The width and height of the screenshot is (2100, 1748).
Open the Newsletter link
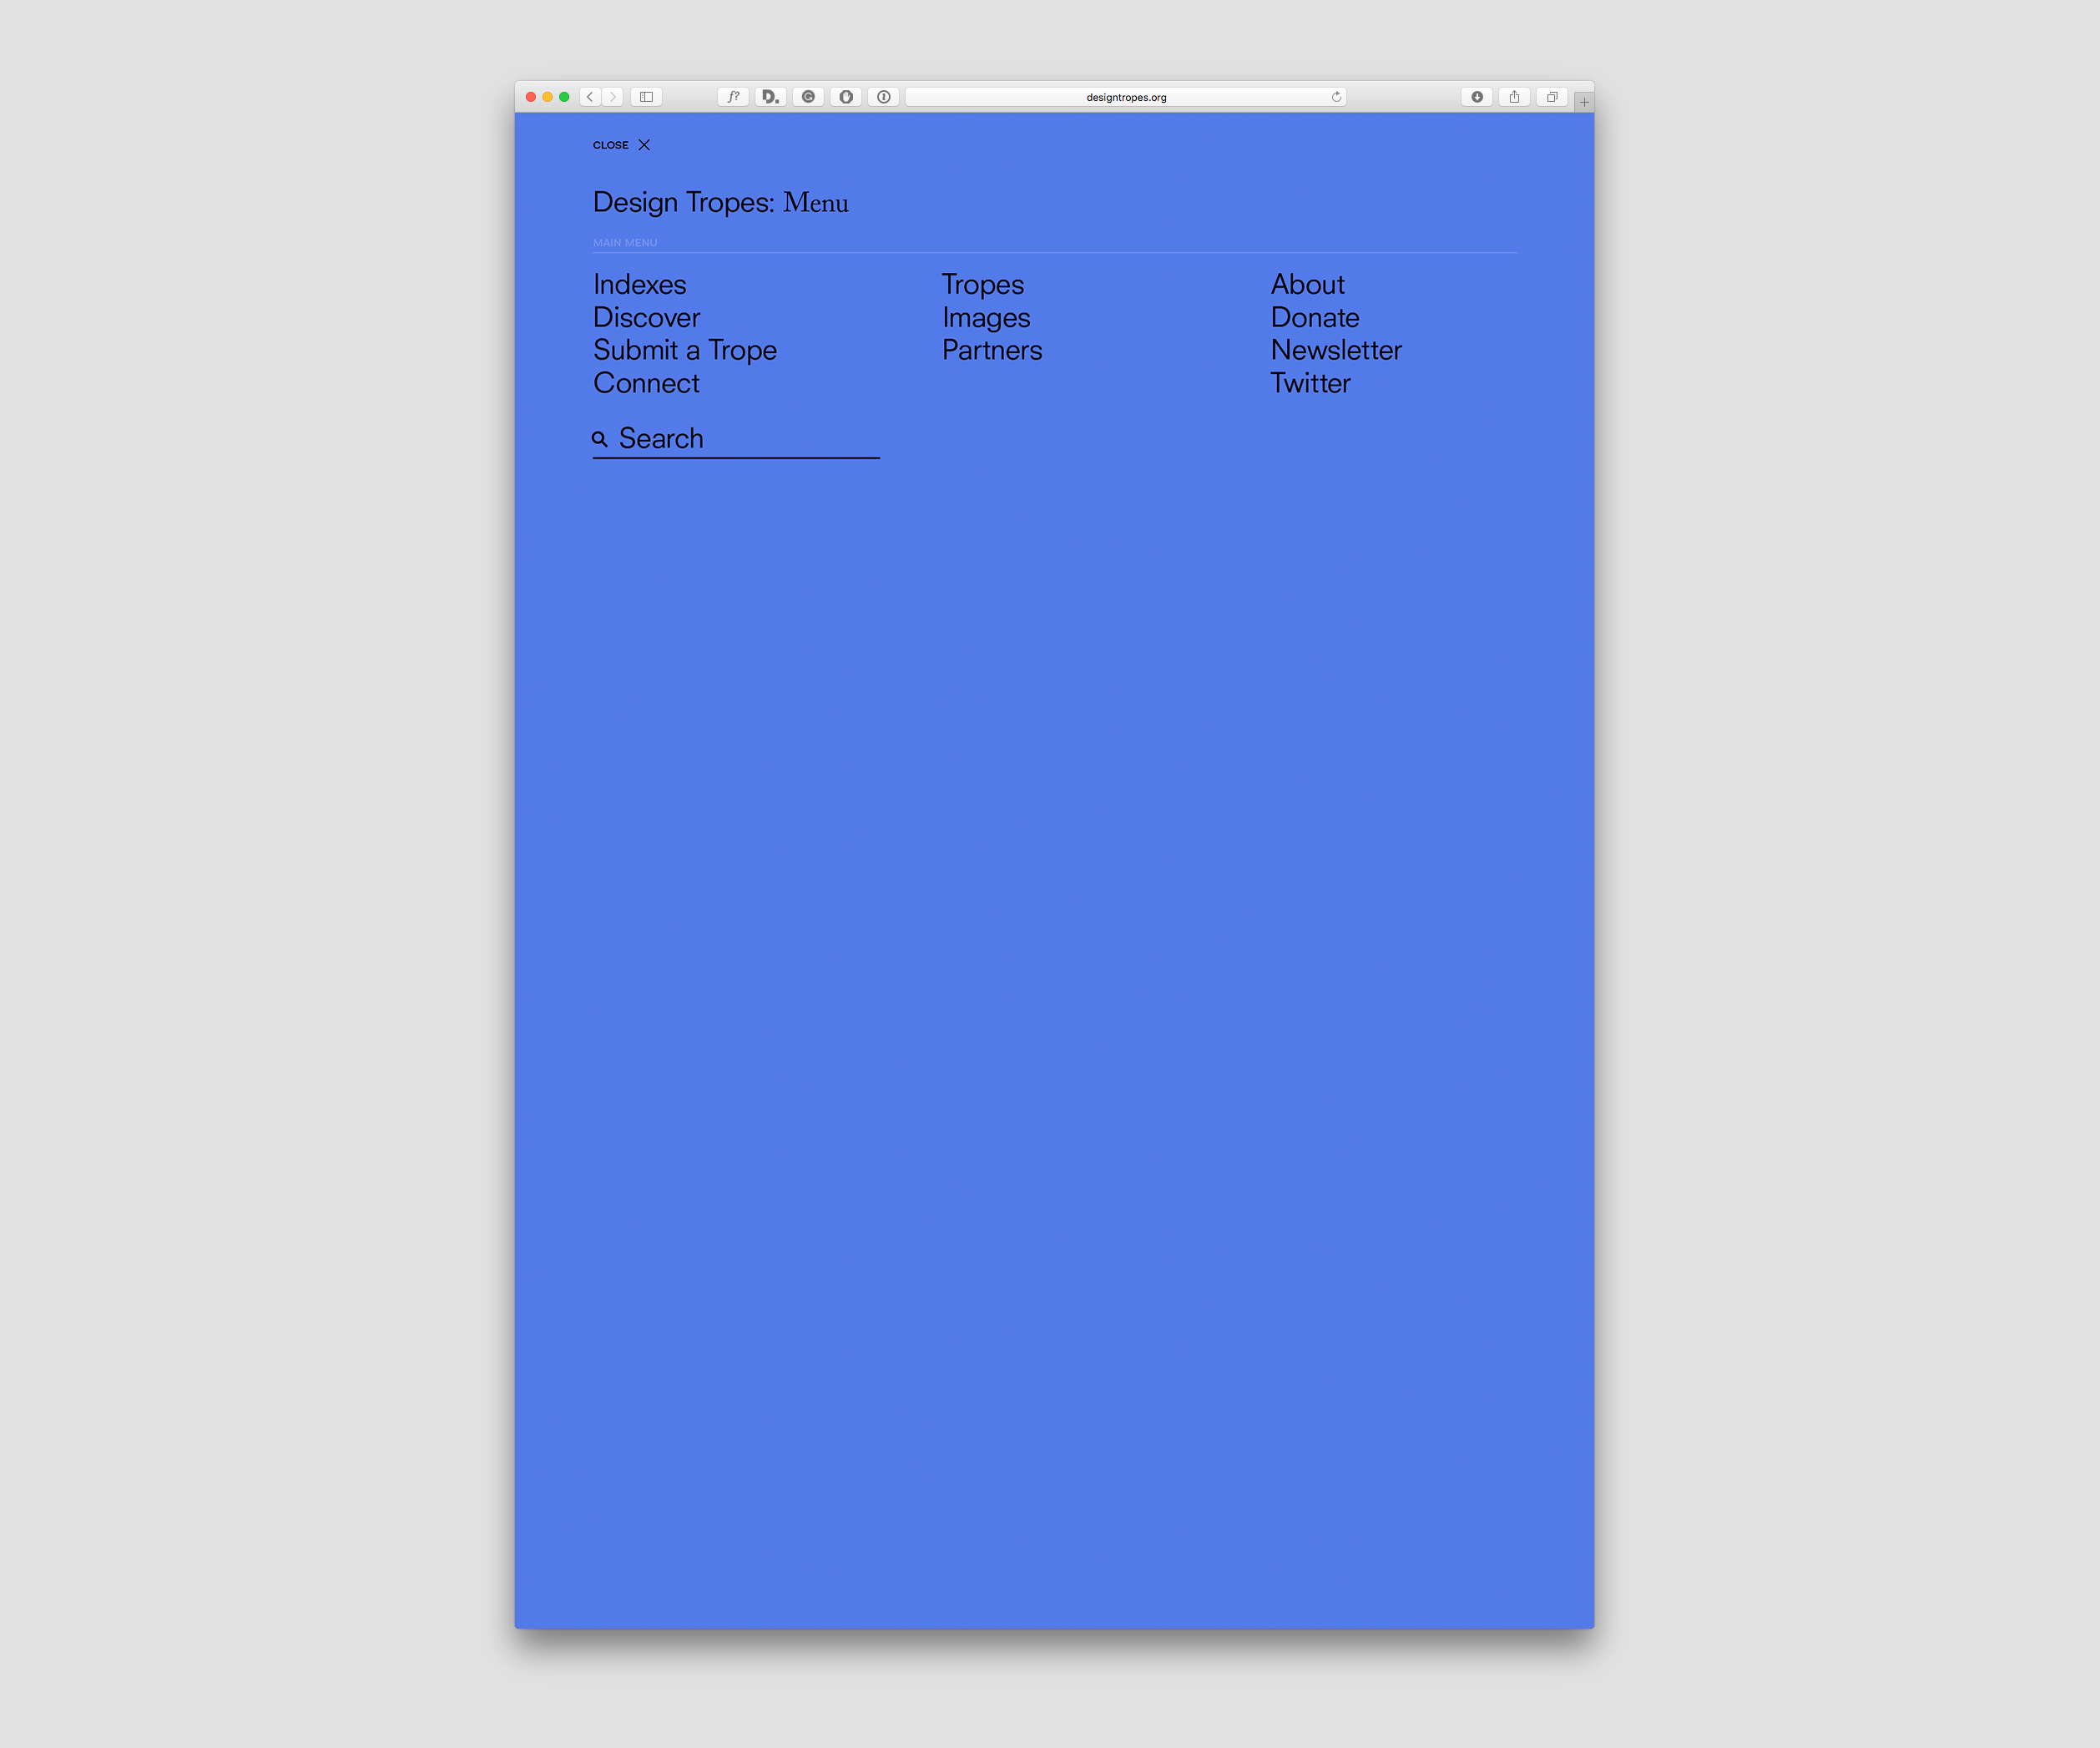[1335, 350]
